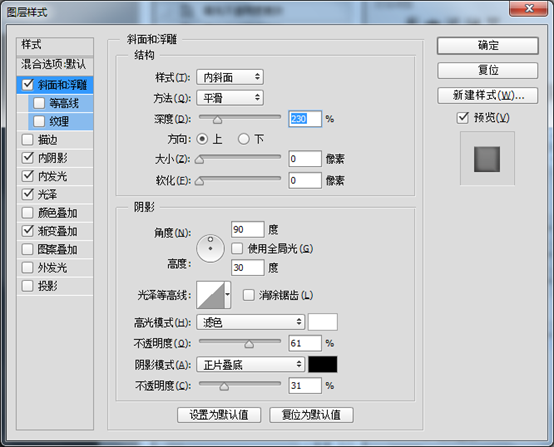
Task: Click the highlight 不透明度(O) slider handle
Action: coord(249,344)
